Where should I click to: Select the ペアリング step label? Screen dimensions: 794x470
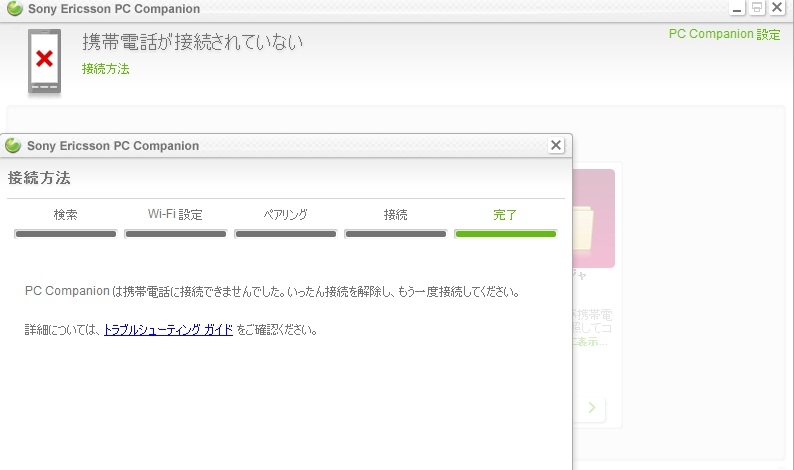285,214
